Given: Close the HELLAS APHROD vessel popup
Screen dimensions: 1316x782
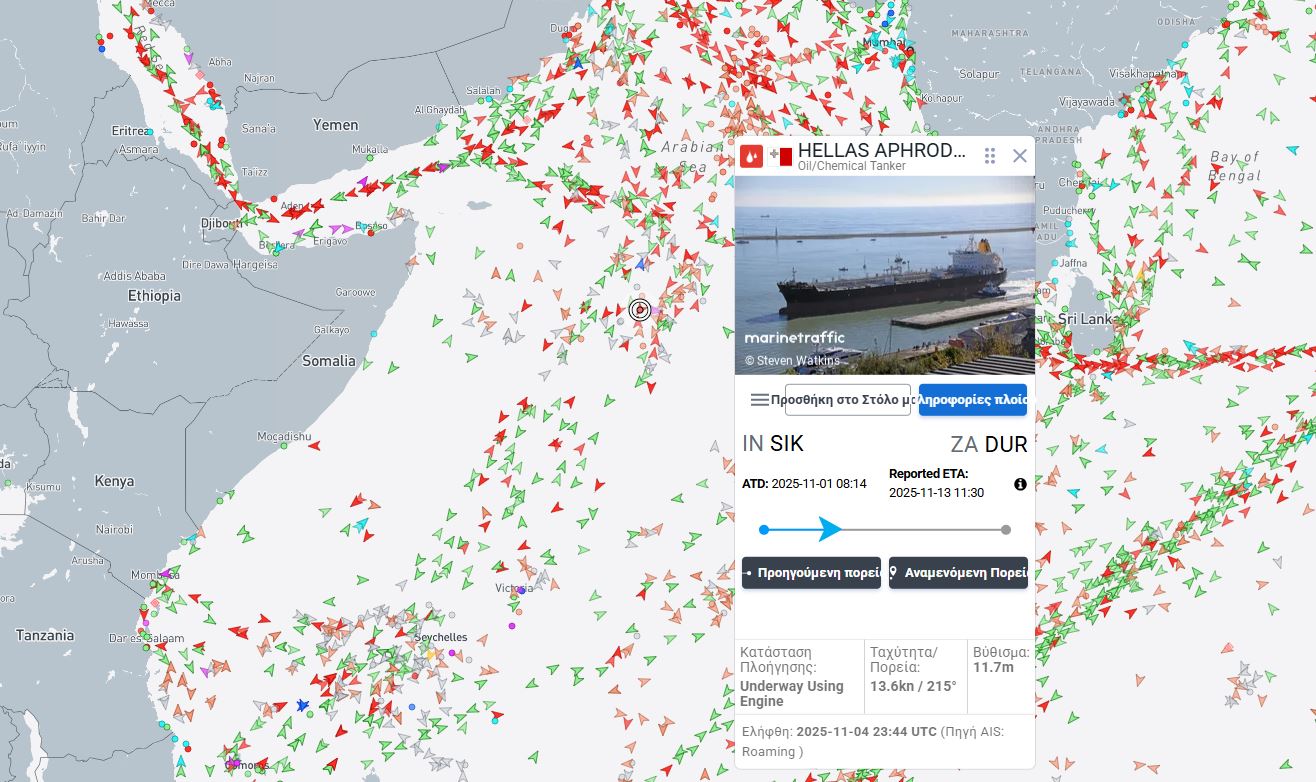Looking at the screenshot, I should tap(1020, 156).
